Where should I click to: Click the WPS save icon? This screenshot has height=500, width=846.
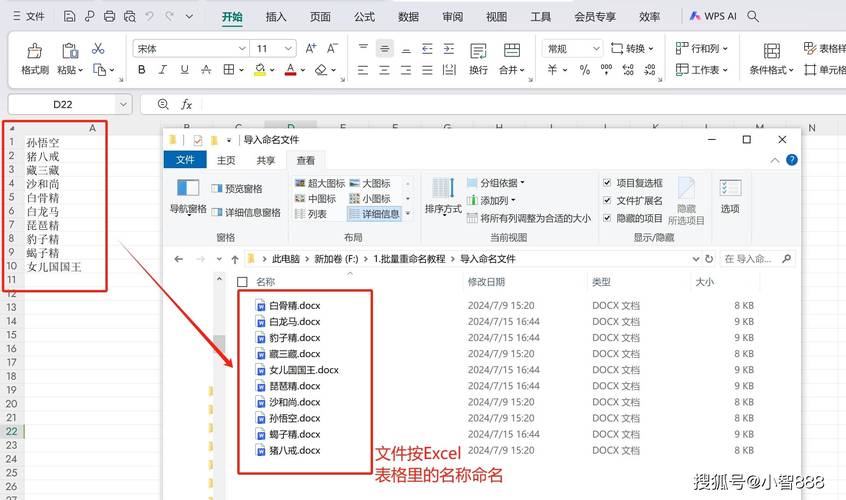point(69,16)
